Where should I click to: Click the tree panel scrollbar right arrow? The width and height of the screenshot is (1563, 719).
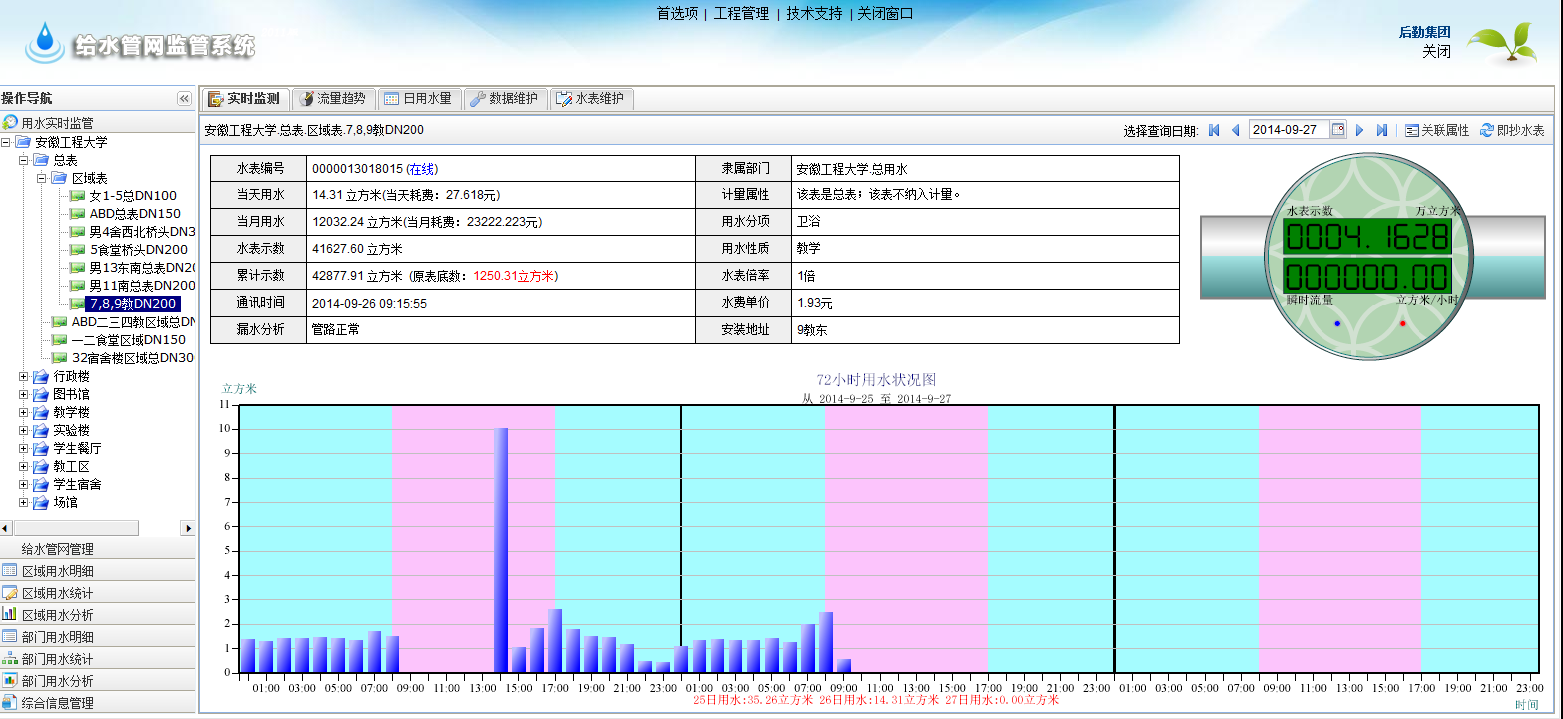[187, 528]
